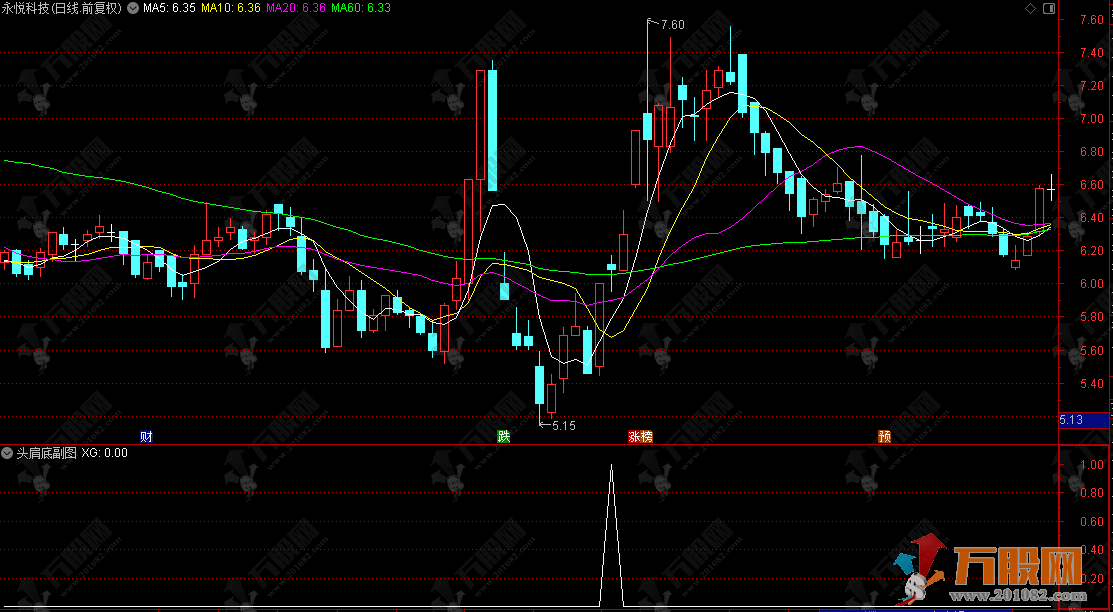Click the blue 财 event marker
Screen dimensions: 1113x612
[146, 436]
